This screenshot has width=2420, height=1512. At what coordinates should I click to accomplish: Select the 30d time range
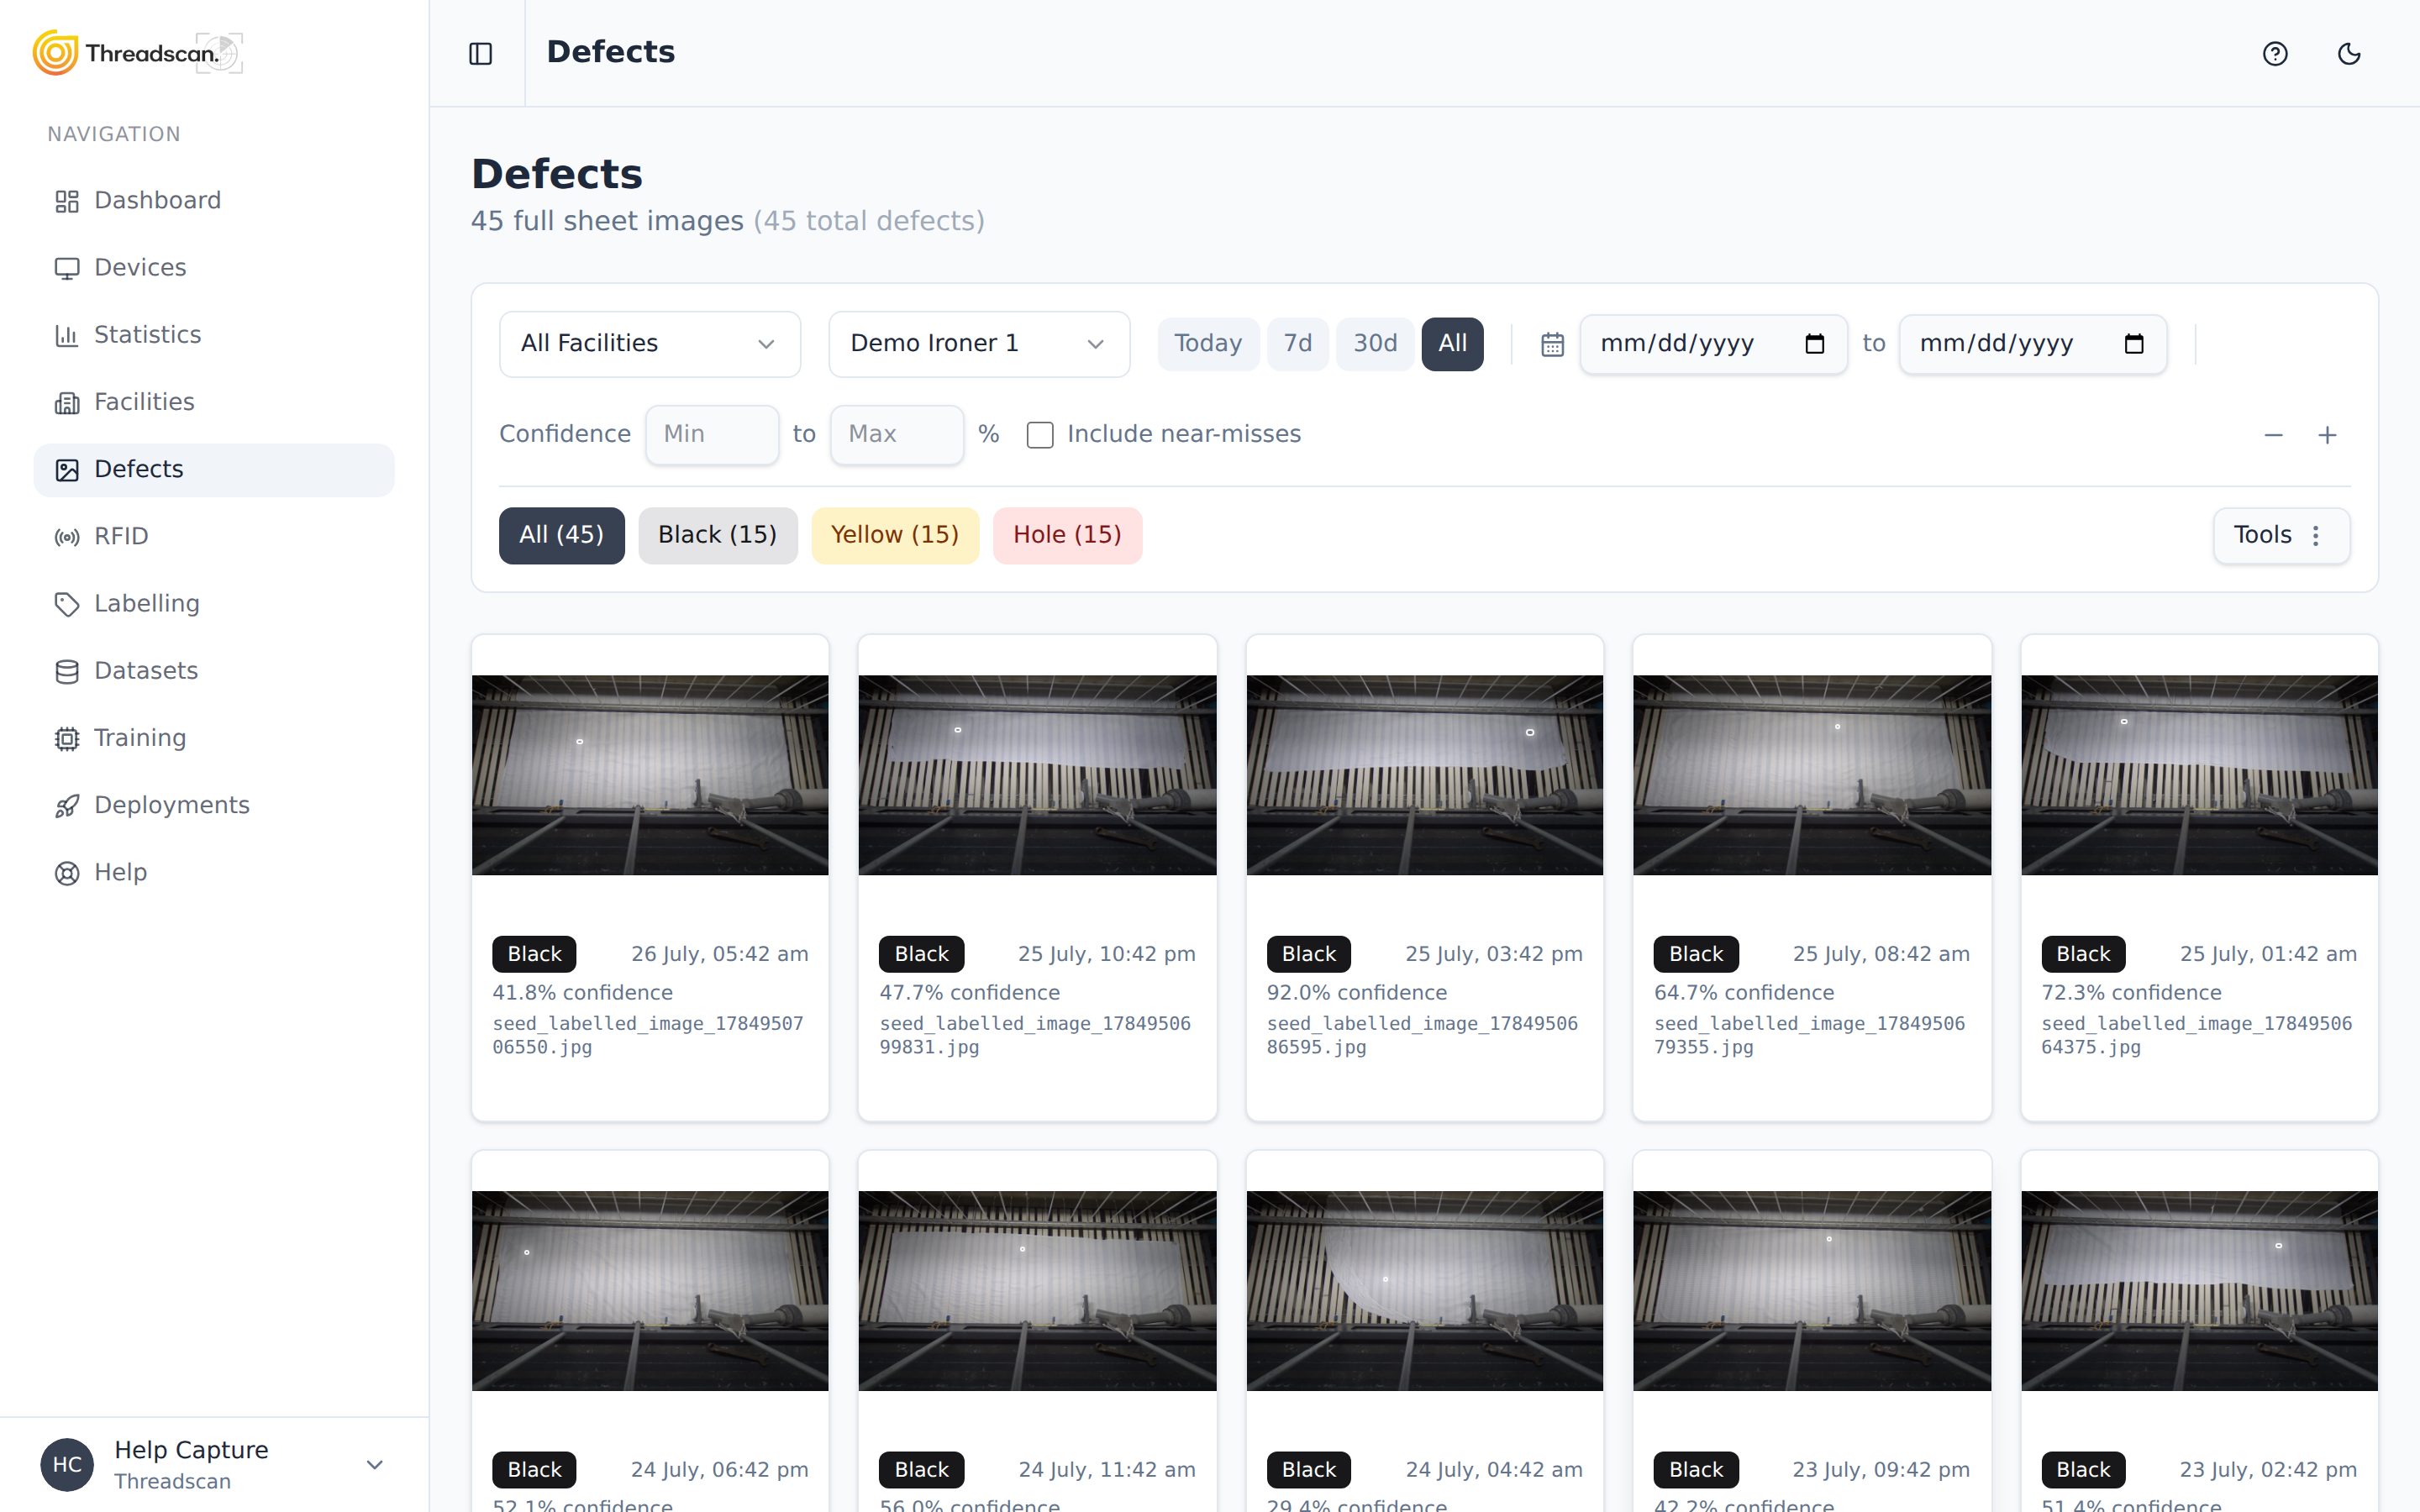1375,344
